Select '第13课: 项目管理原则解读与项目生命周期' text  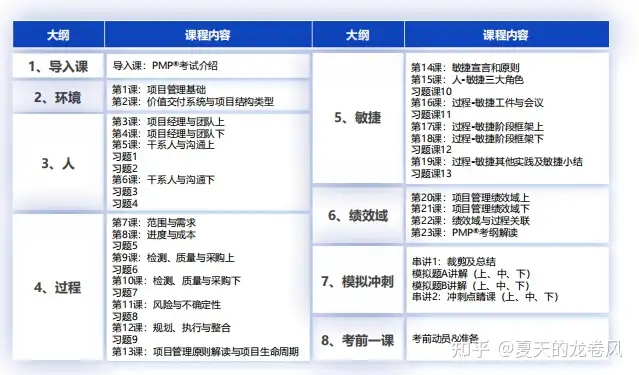coord(205,351)
